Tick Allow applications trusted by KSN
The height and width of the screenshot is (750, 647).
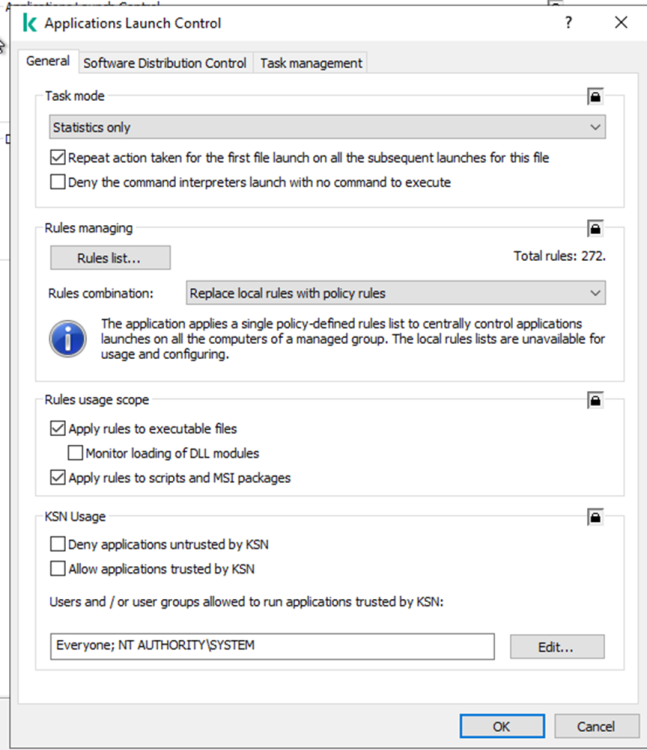[x=57, y=569]
